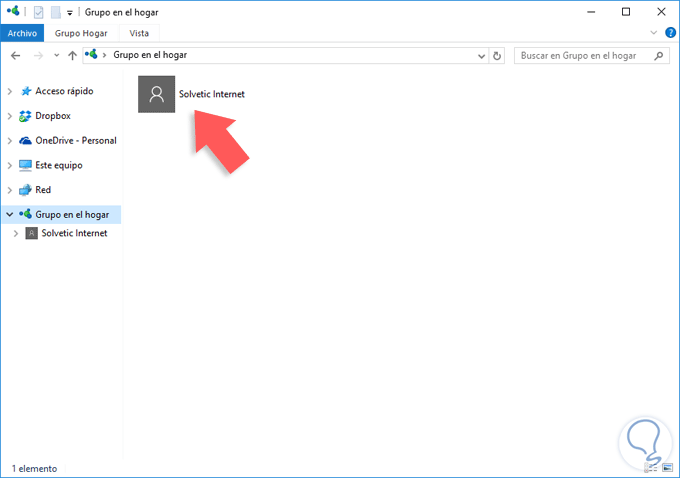Image resolution: width=680 pixels, height=478 pixels.
Task: Expand the Este equipo tree node
Action: (10, 165)
